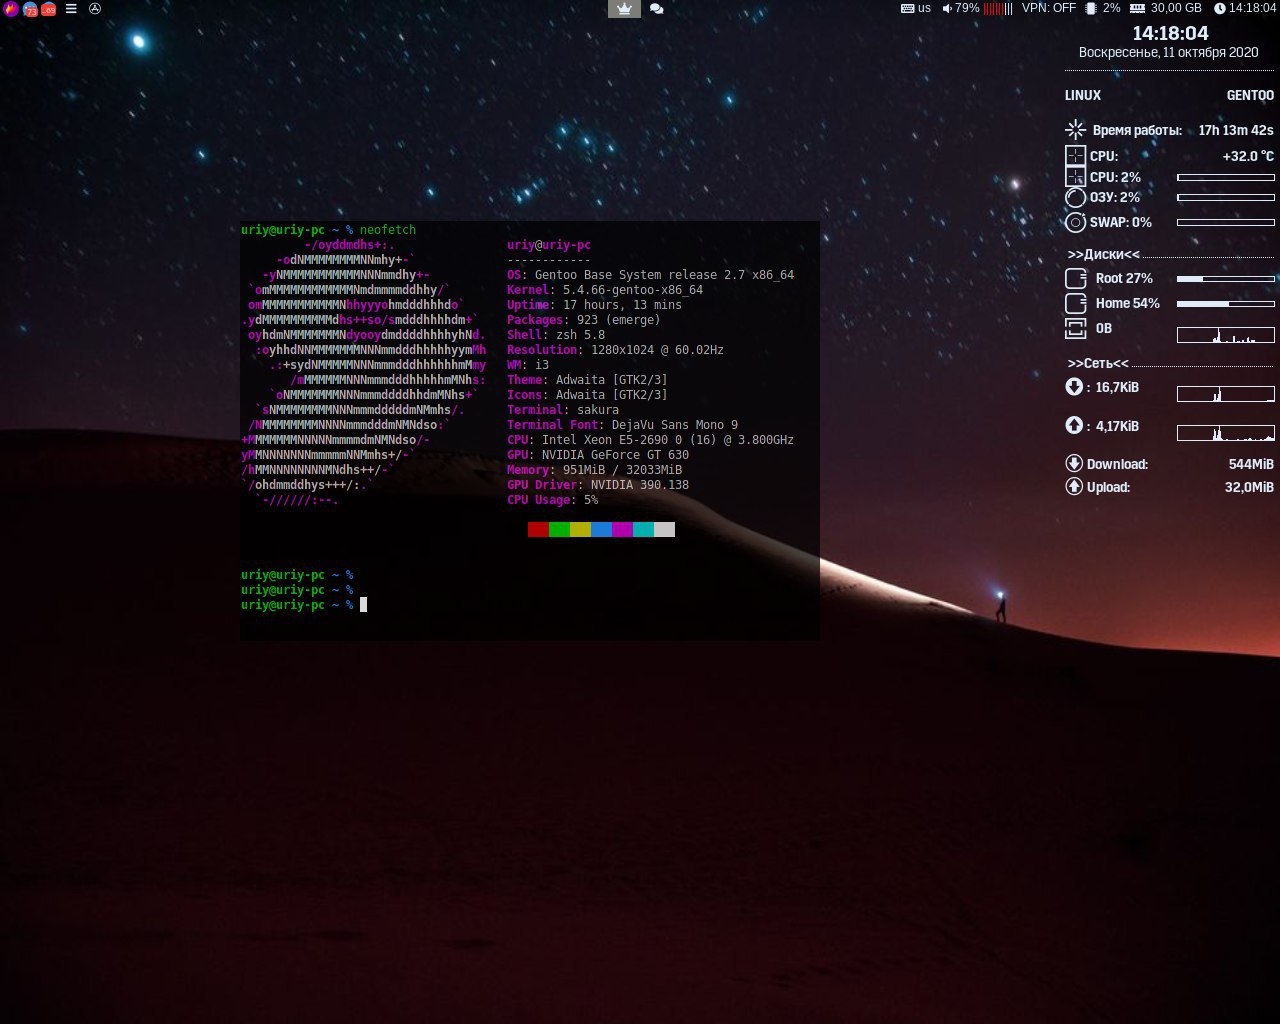Toggle the VPN: OFF status indicator

click(x=1049, y=8)
